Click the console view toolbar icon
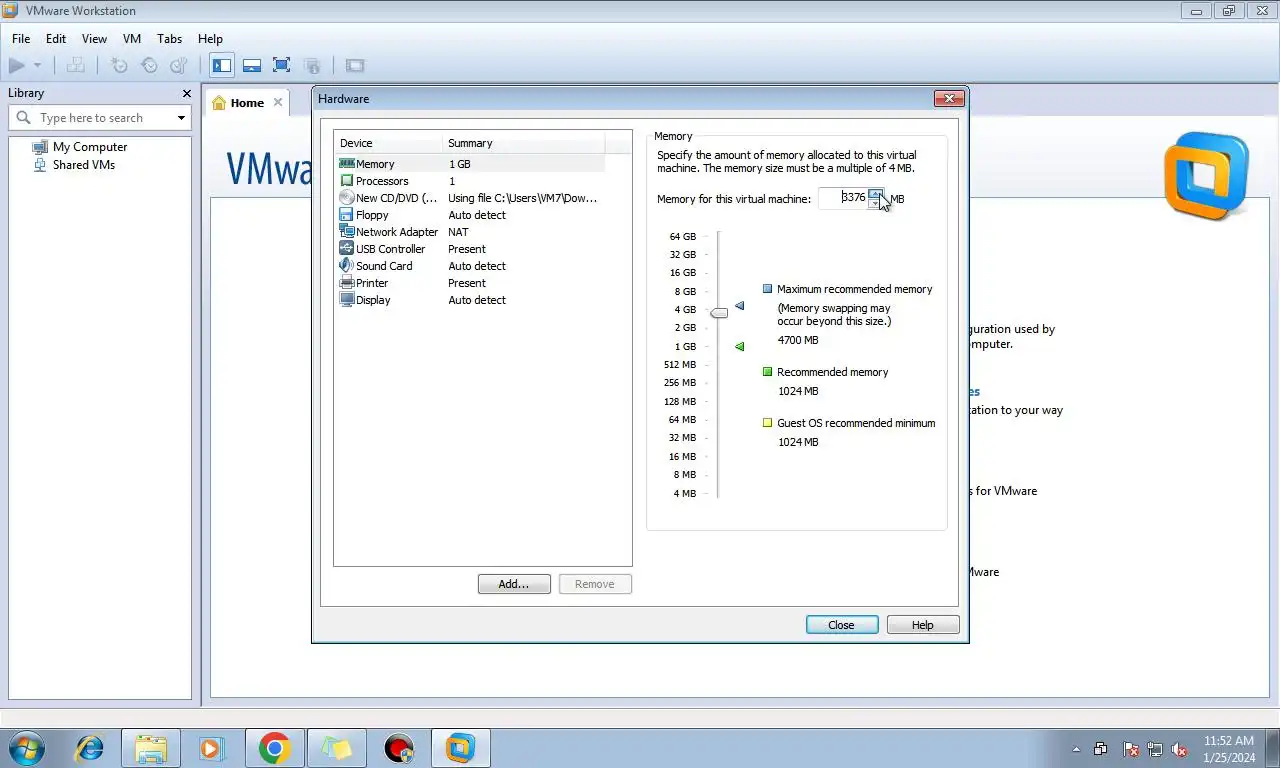The height and width of the screenshot is (768, 1280). (x=355, y=66)
